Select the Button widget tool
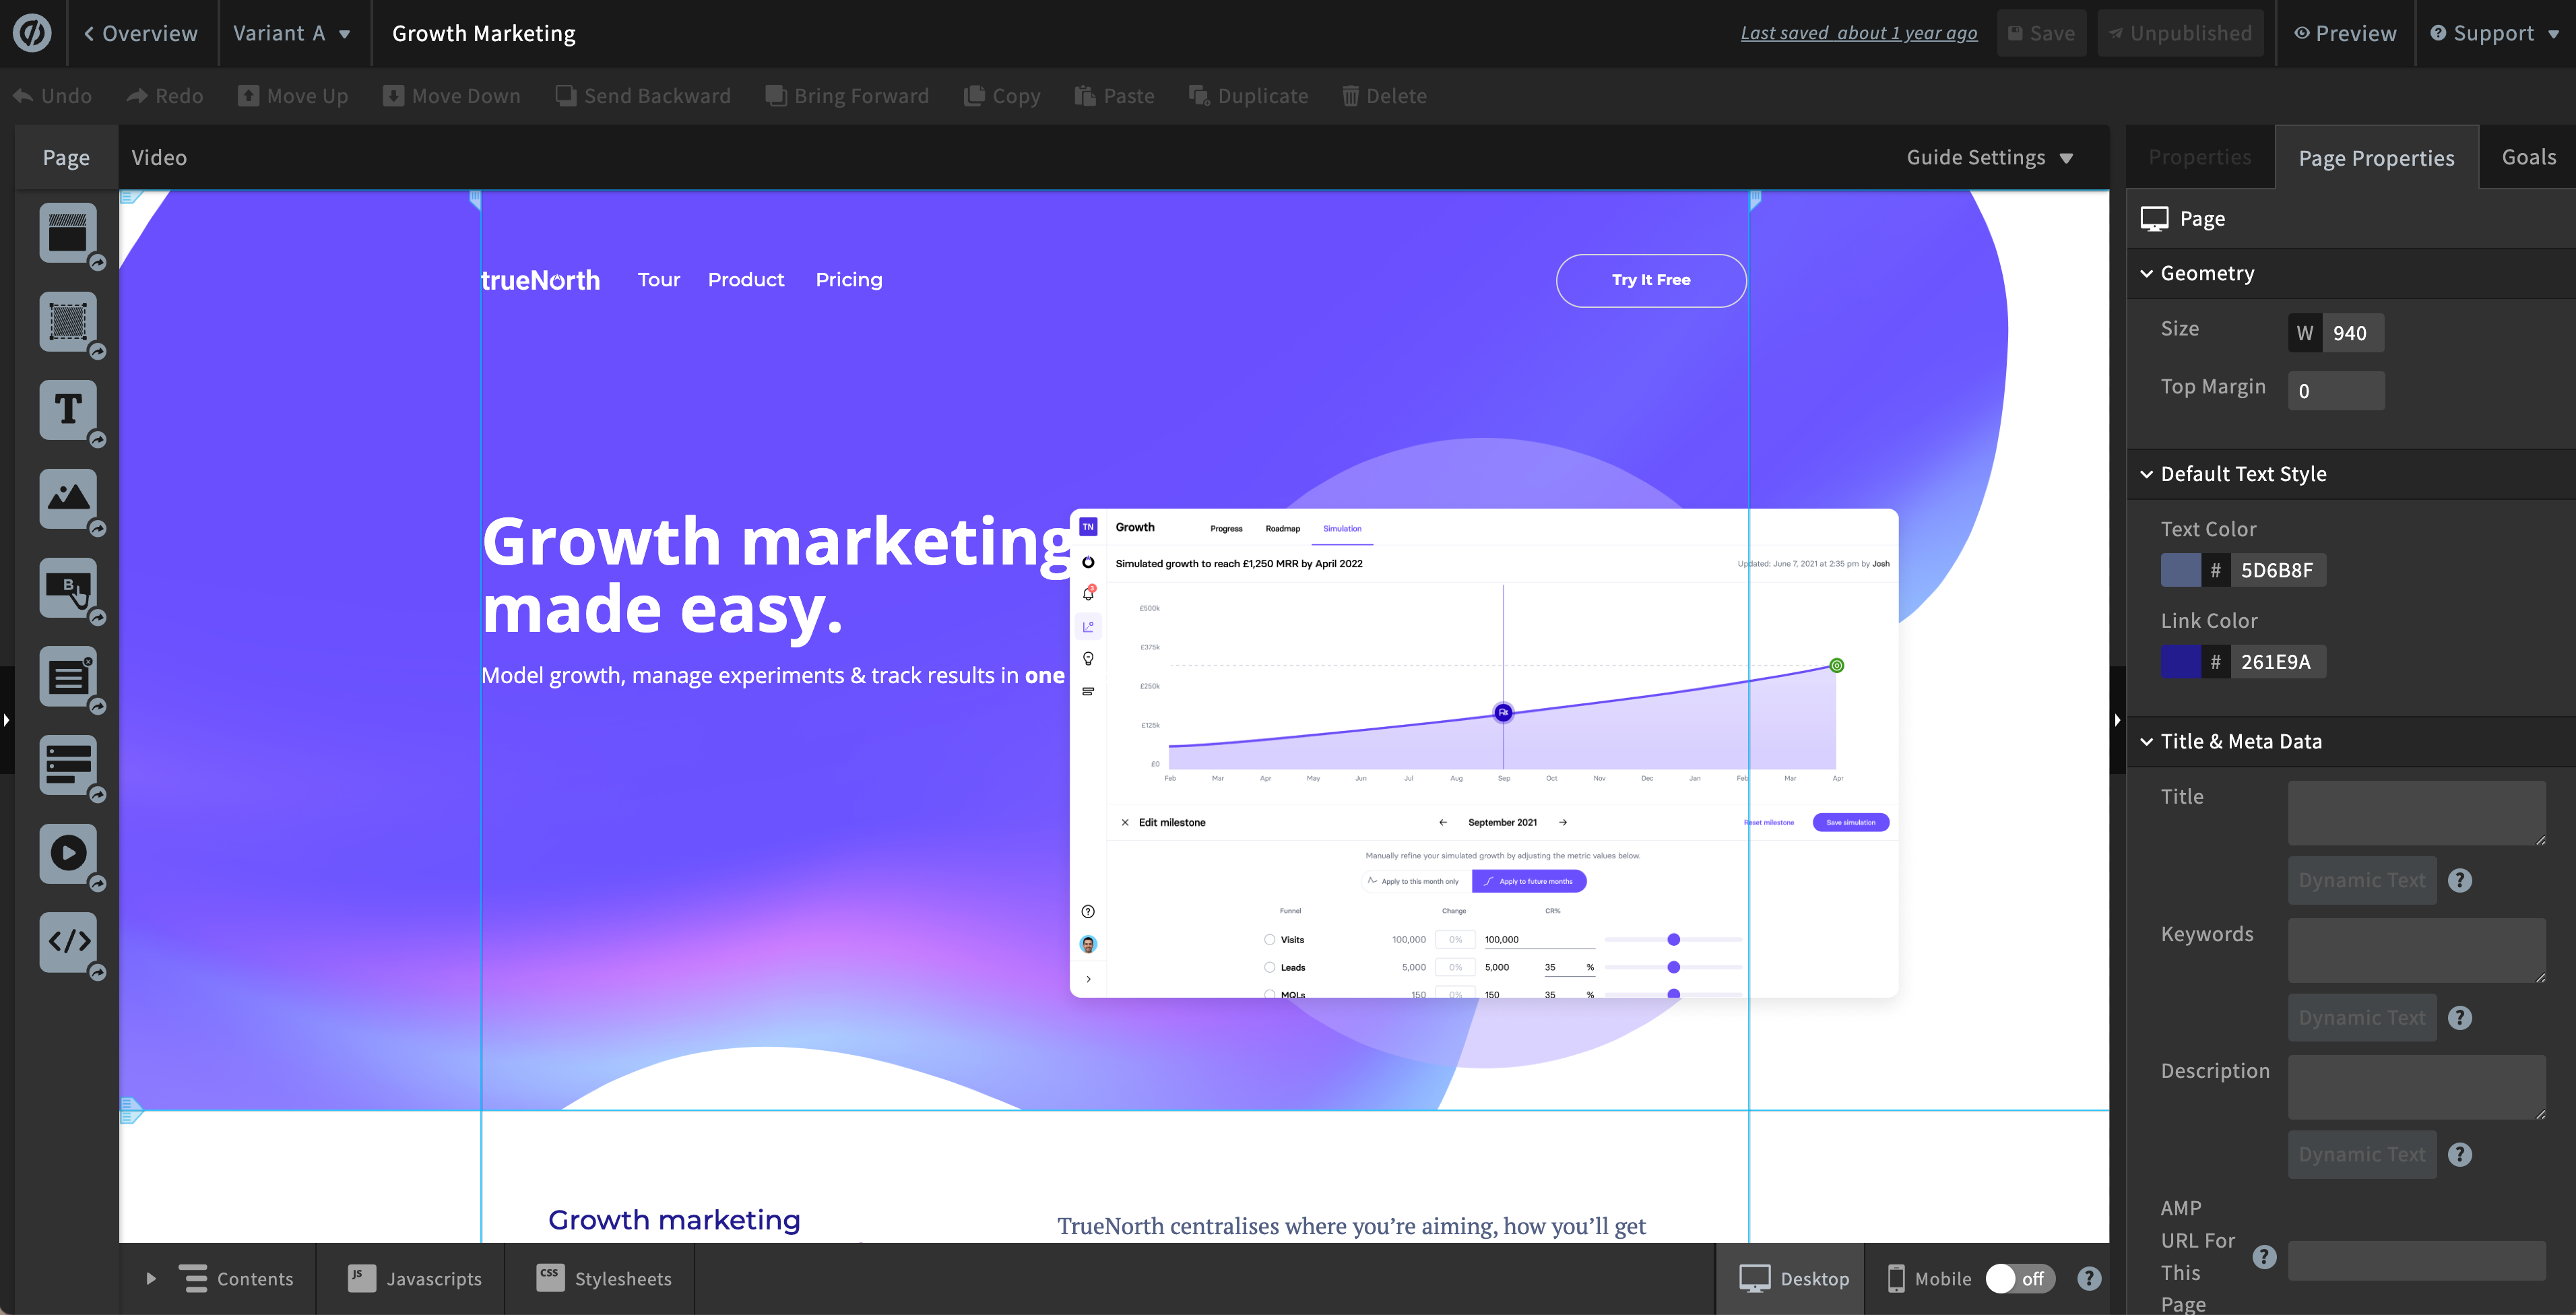 68,587
